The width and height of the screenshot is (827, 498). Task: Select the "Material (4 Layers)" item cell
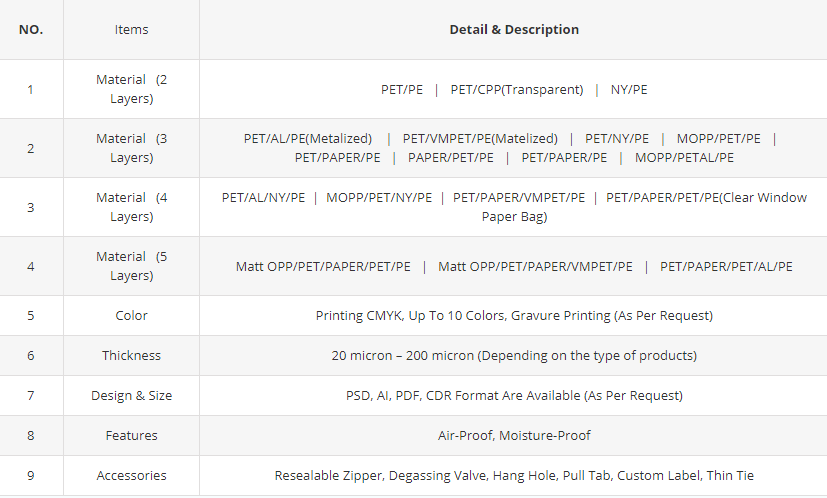[131, 207]
